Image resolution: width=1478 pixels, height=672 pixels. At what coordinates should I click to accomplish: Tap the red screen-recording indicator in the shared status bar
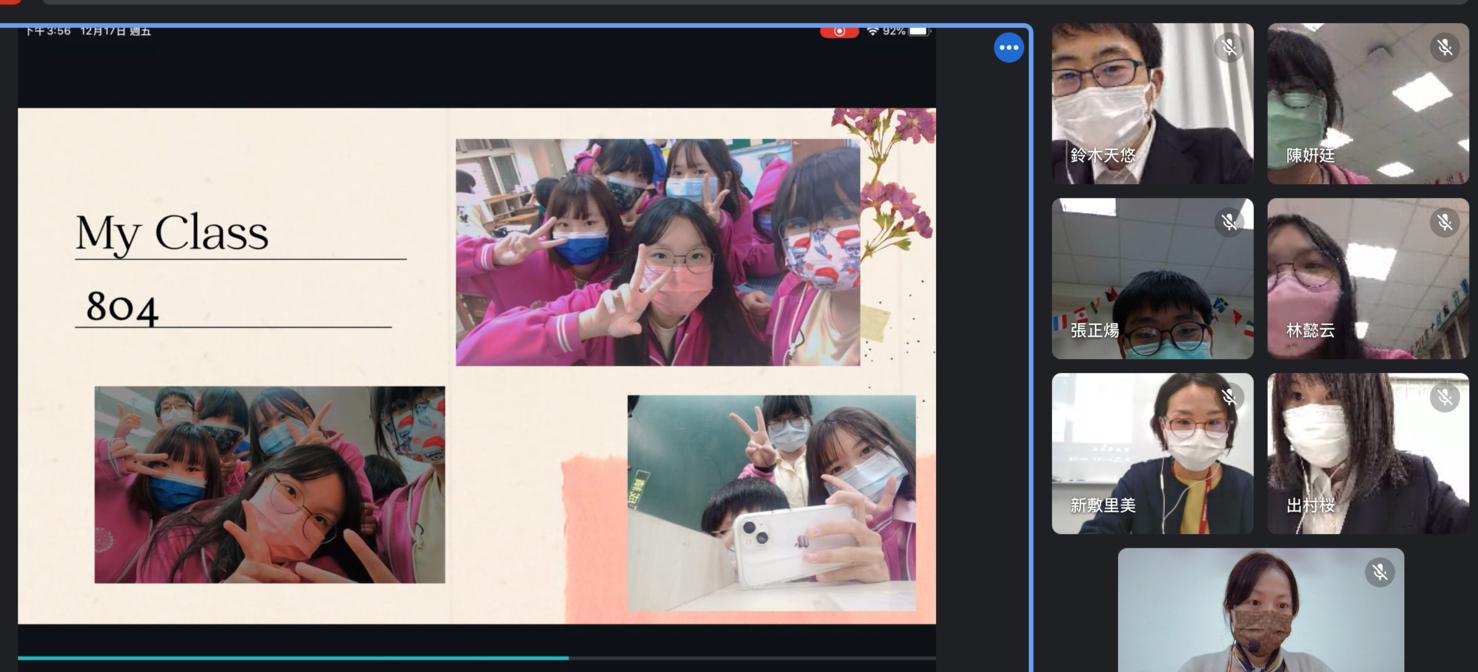[839, 31]
